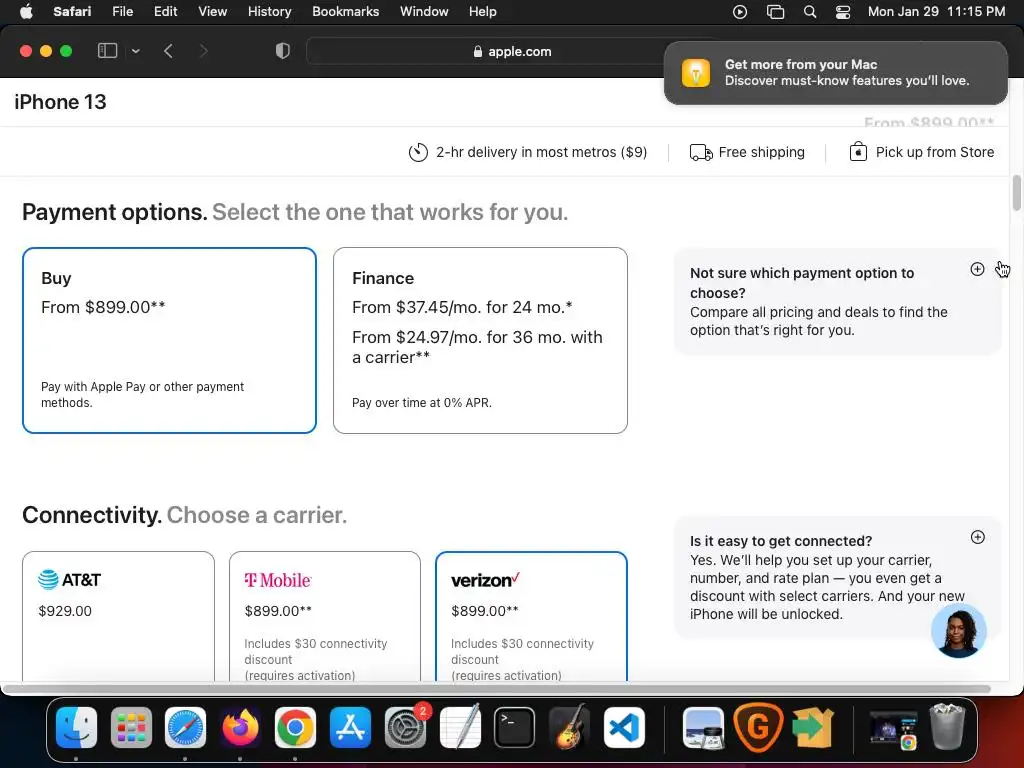The image size is (1024, 768).
Task: Open the Window menu
Action: point(424,12)
